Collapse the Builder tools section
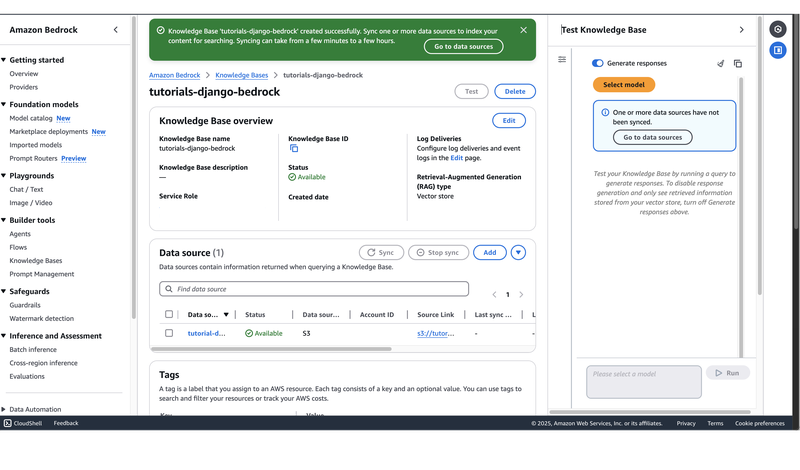The image size is (800, 470). [x=4, y=220]
